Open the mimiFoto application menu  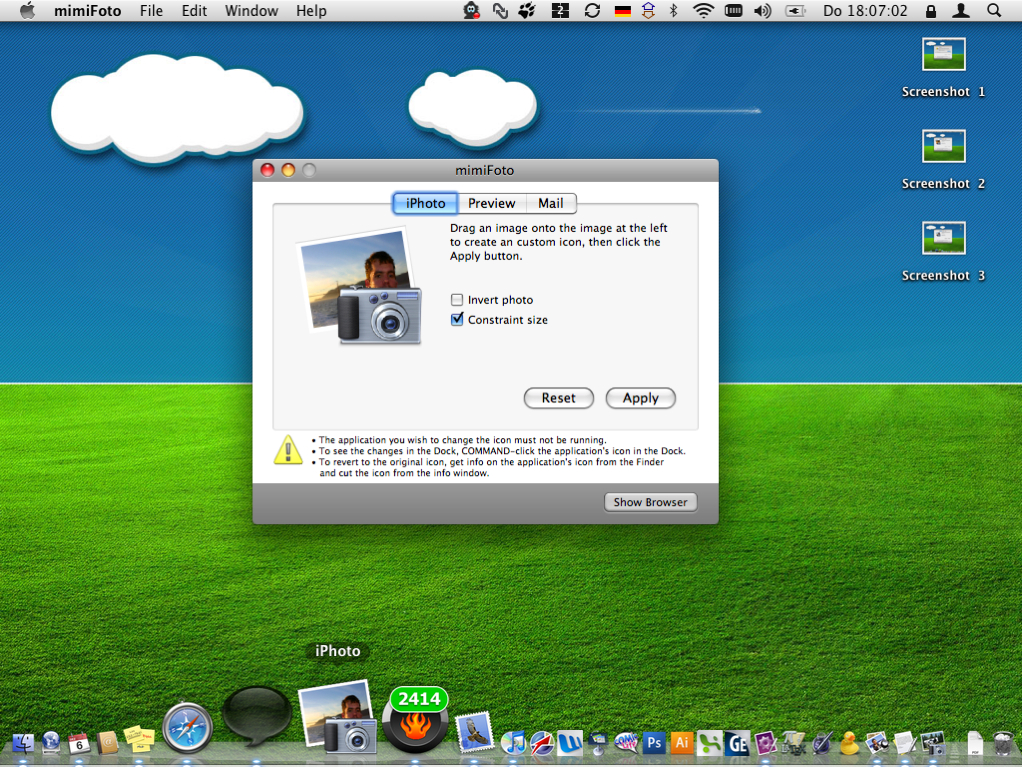[x=87, y=11]
